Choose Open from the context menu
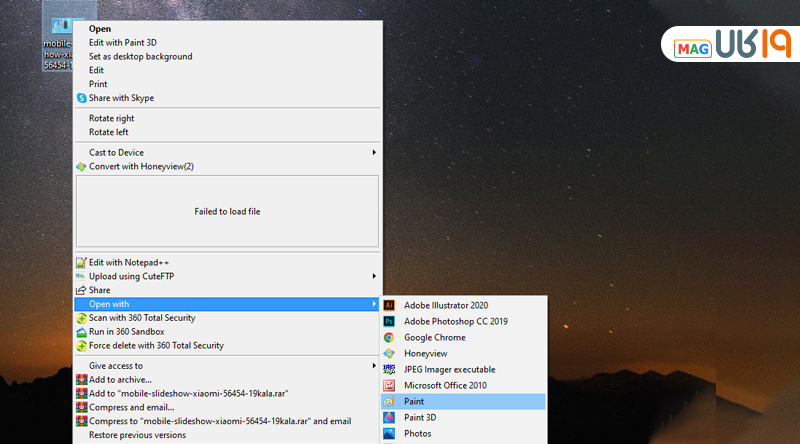This screenshot has width=800, height=444. pos(228,29)
